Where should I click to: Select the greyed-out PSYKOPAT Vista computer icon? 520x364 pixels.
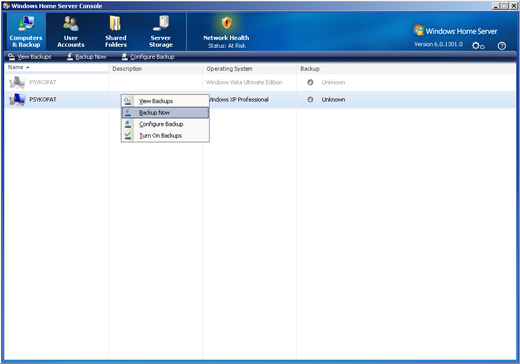(x=17, y=82)
